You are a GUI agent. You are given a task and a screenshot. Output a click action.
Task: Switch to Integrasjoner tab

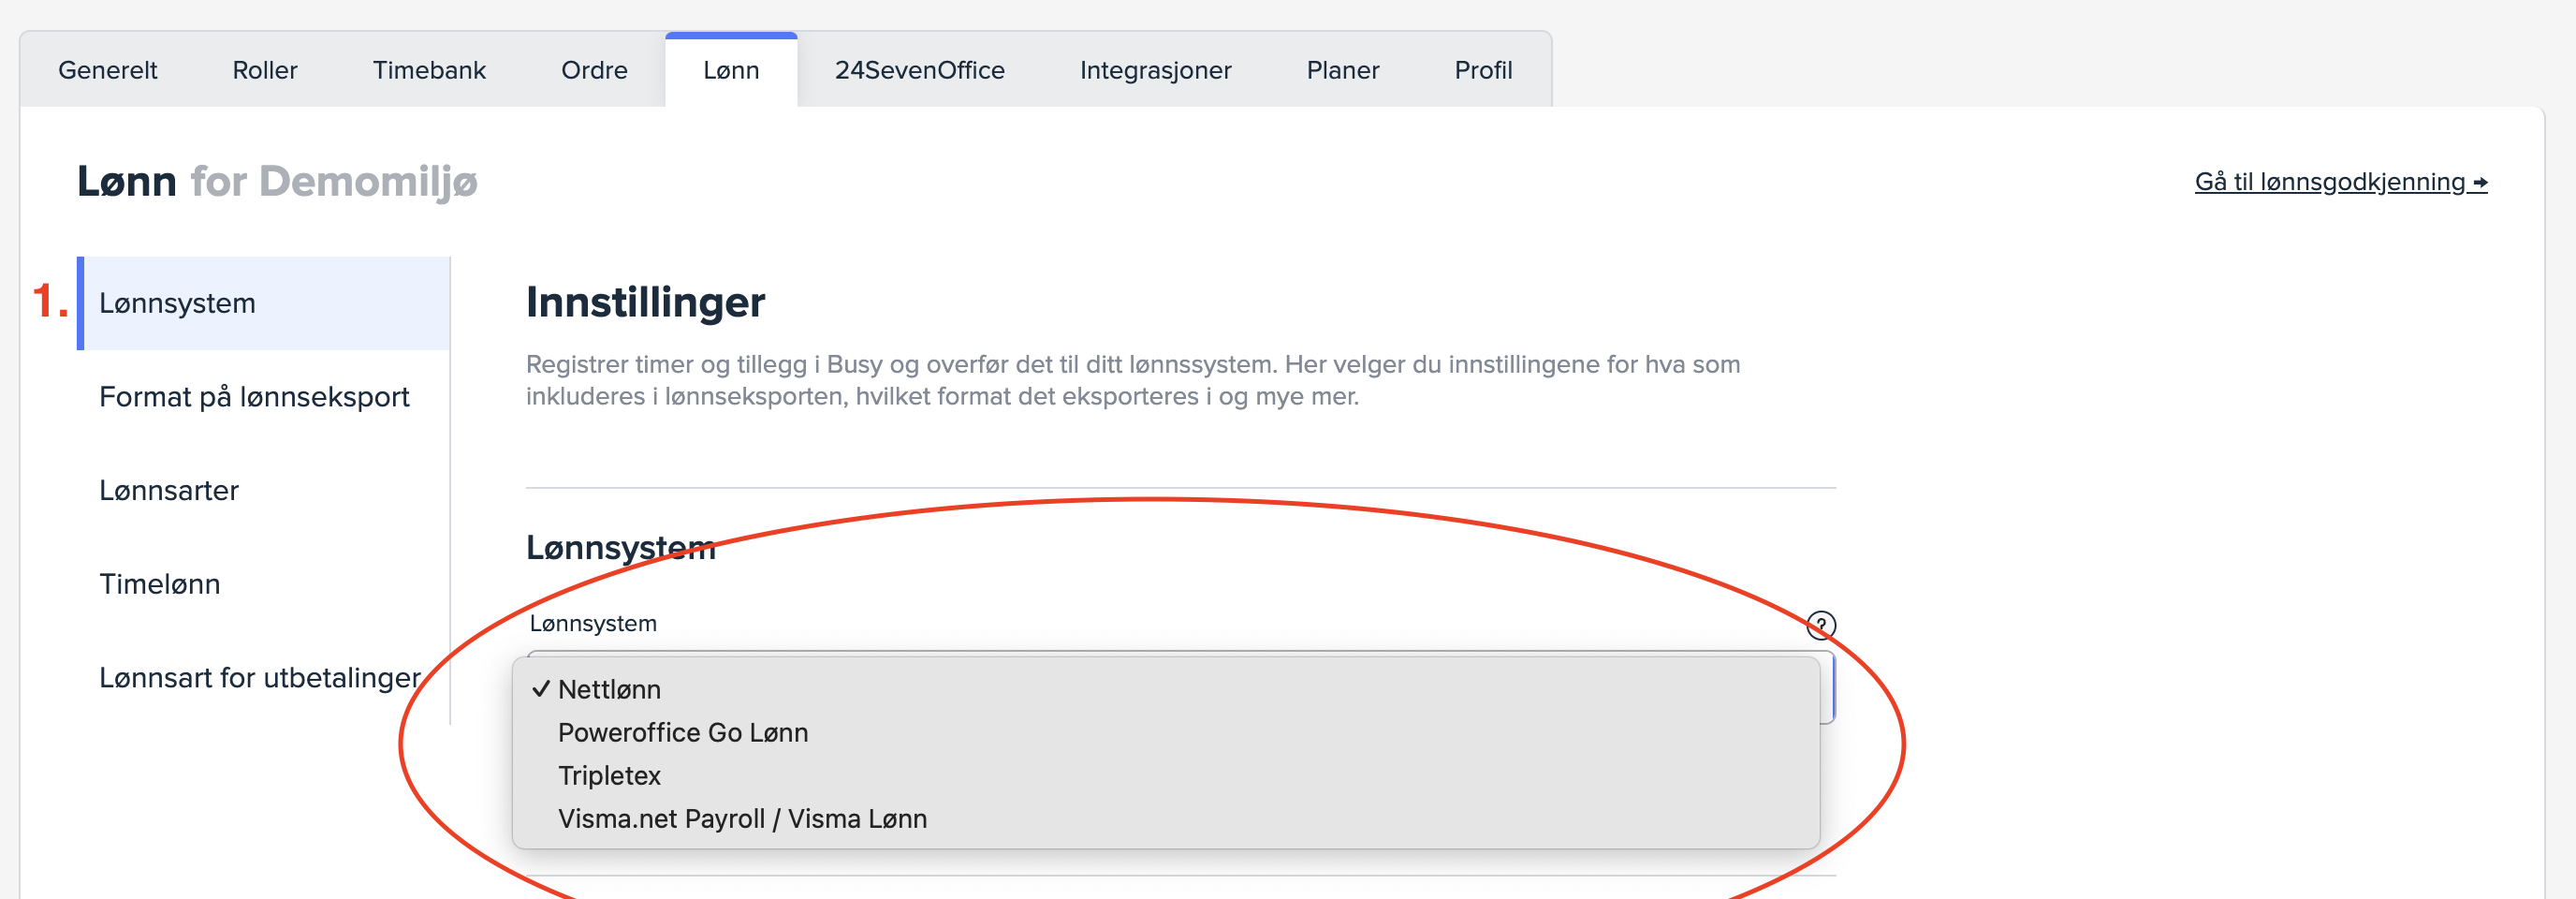click(x=1155, y=70)
